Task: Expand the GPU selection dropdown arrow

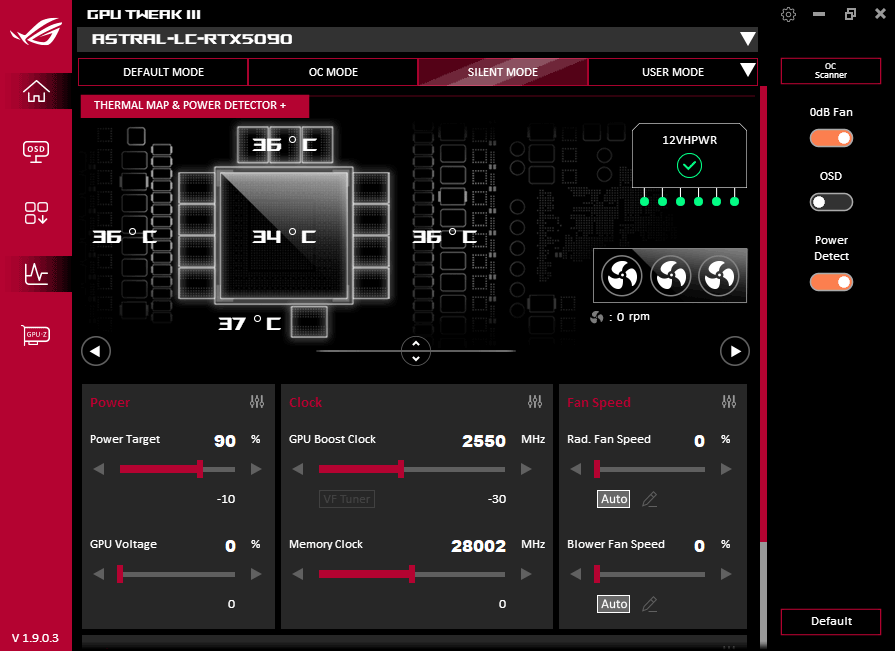Action: 748,39
